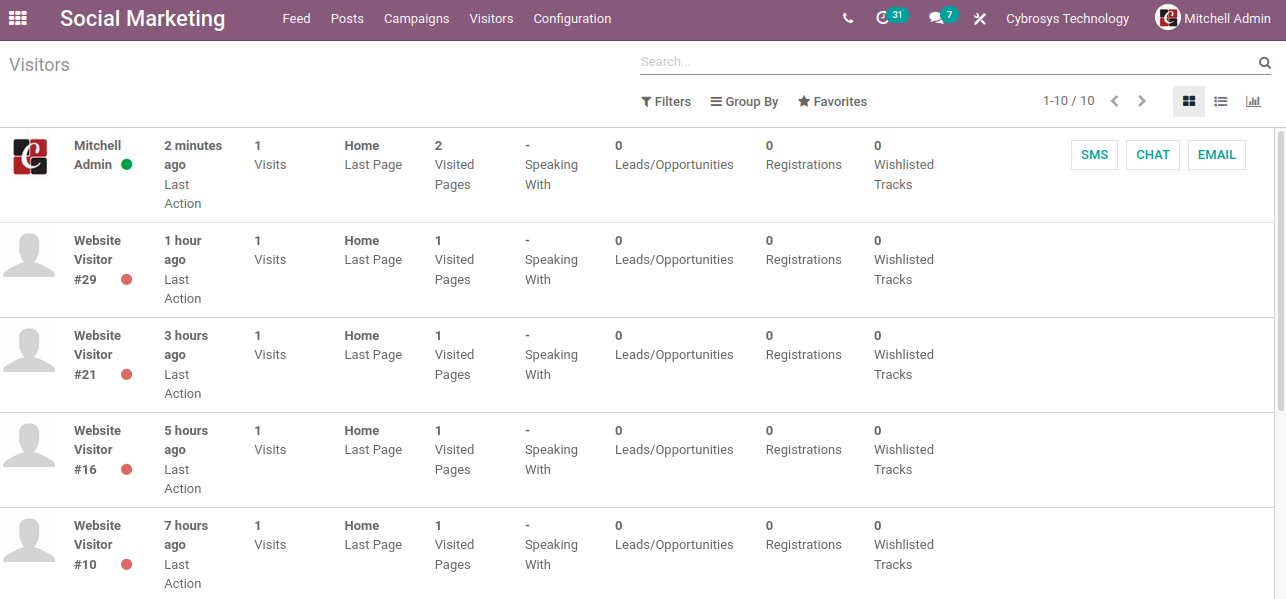
Task: Click the phone call icon
Action: [848, 19]
